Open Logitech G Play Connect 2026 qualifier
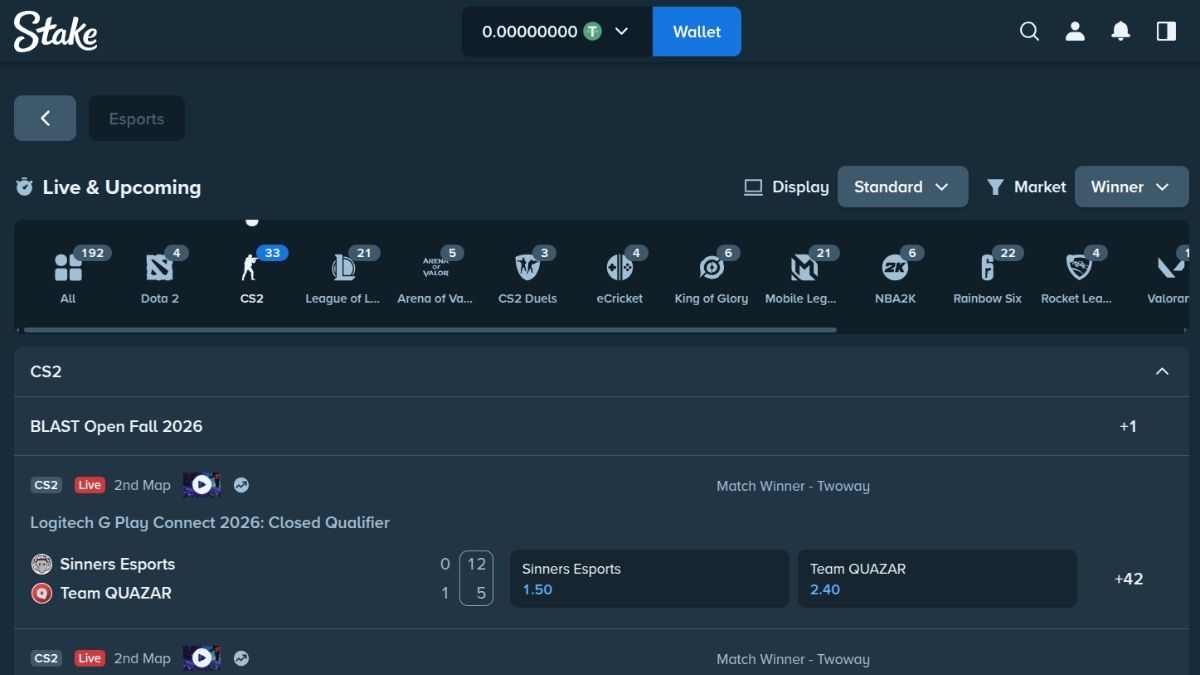 coord(210,523)
